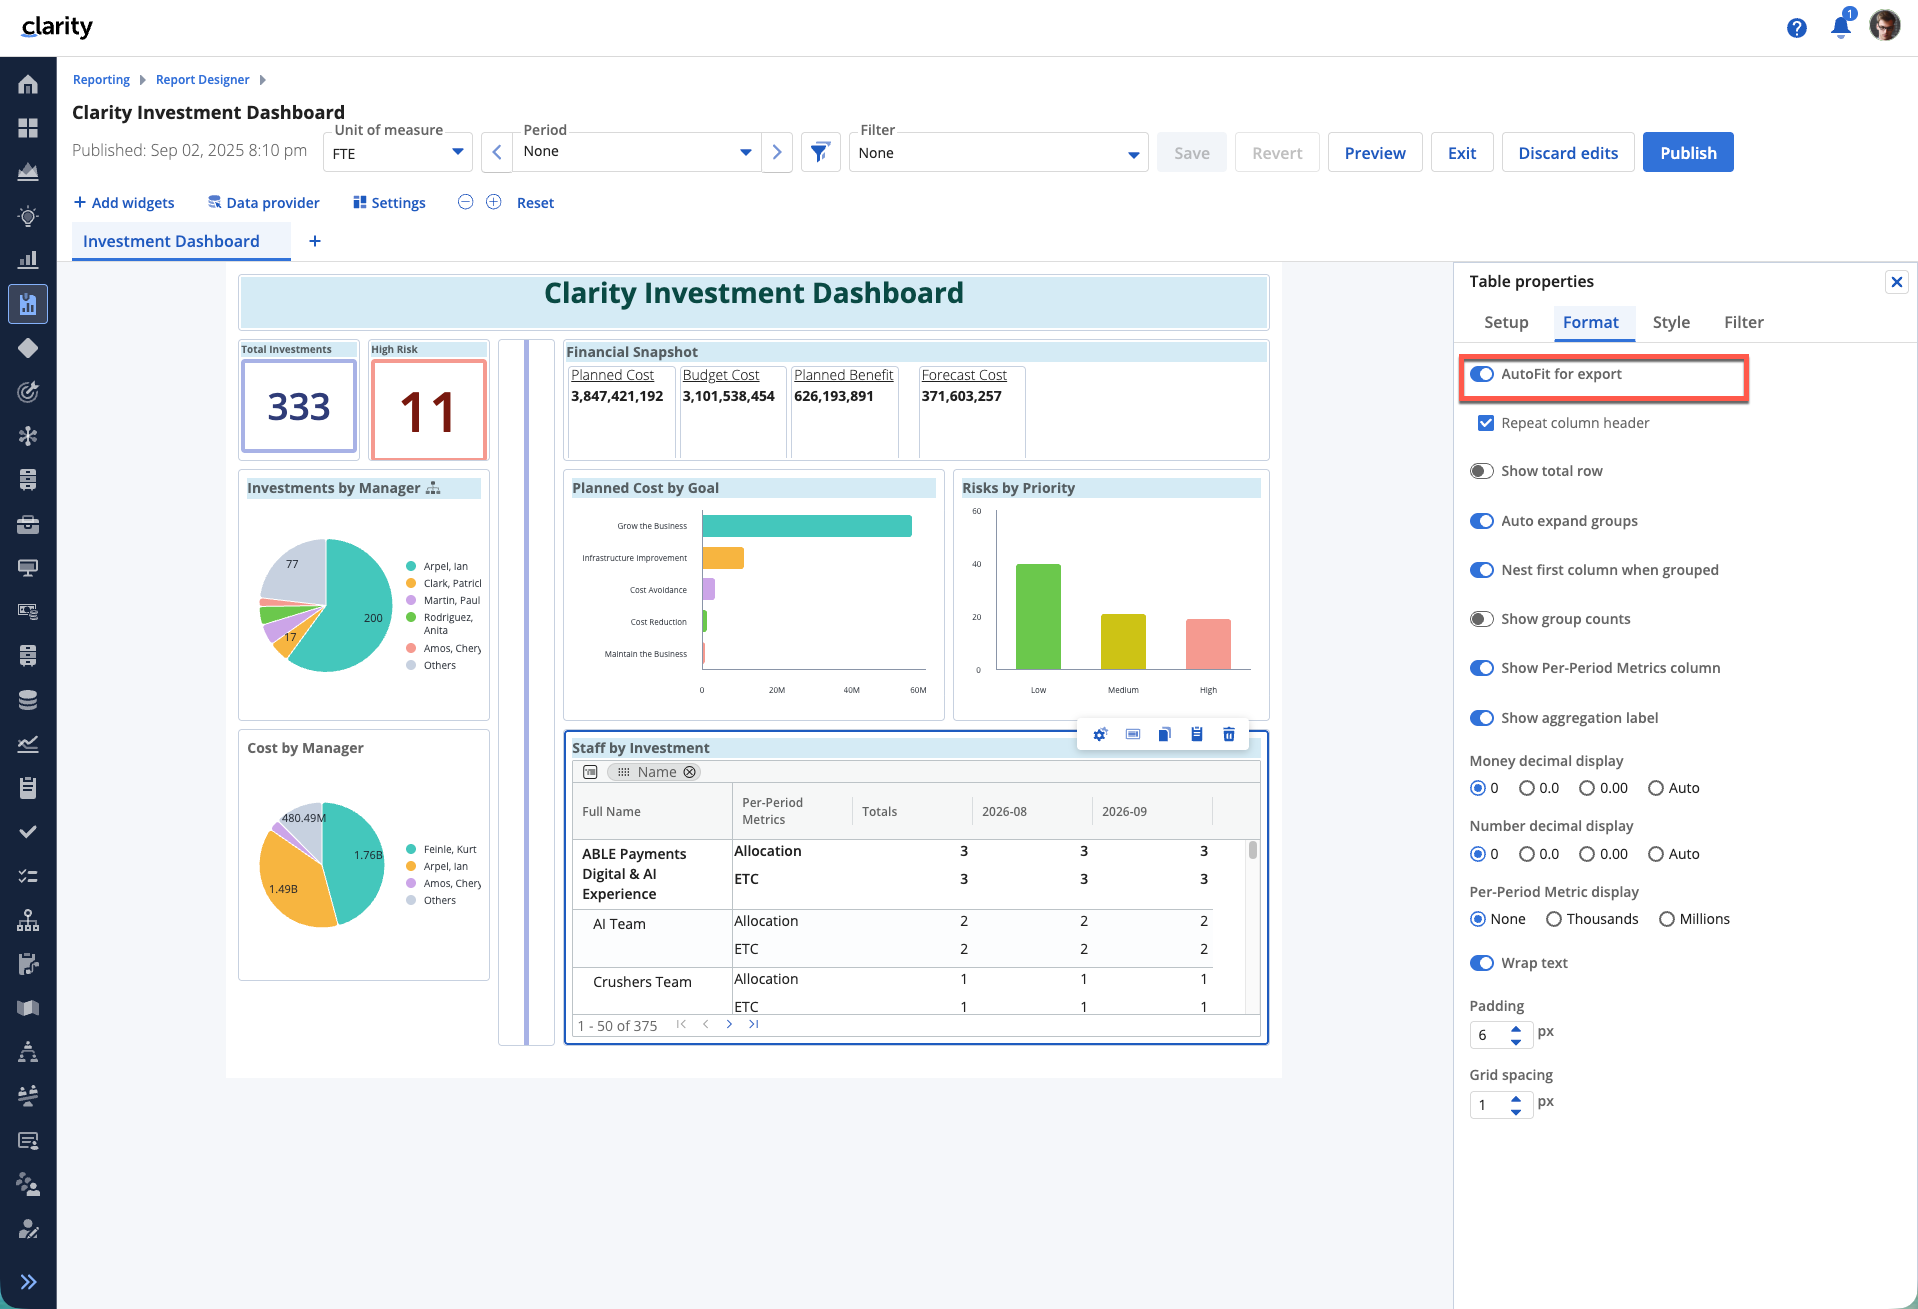Go to last page of Staff table
Viewport: 1918px width, 1309px height.
(x=754, y=1024)
